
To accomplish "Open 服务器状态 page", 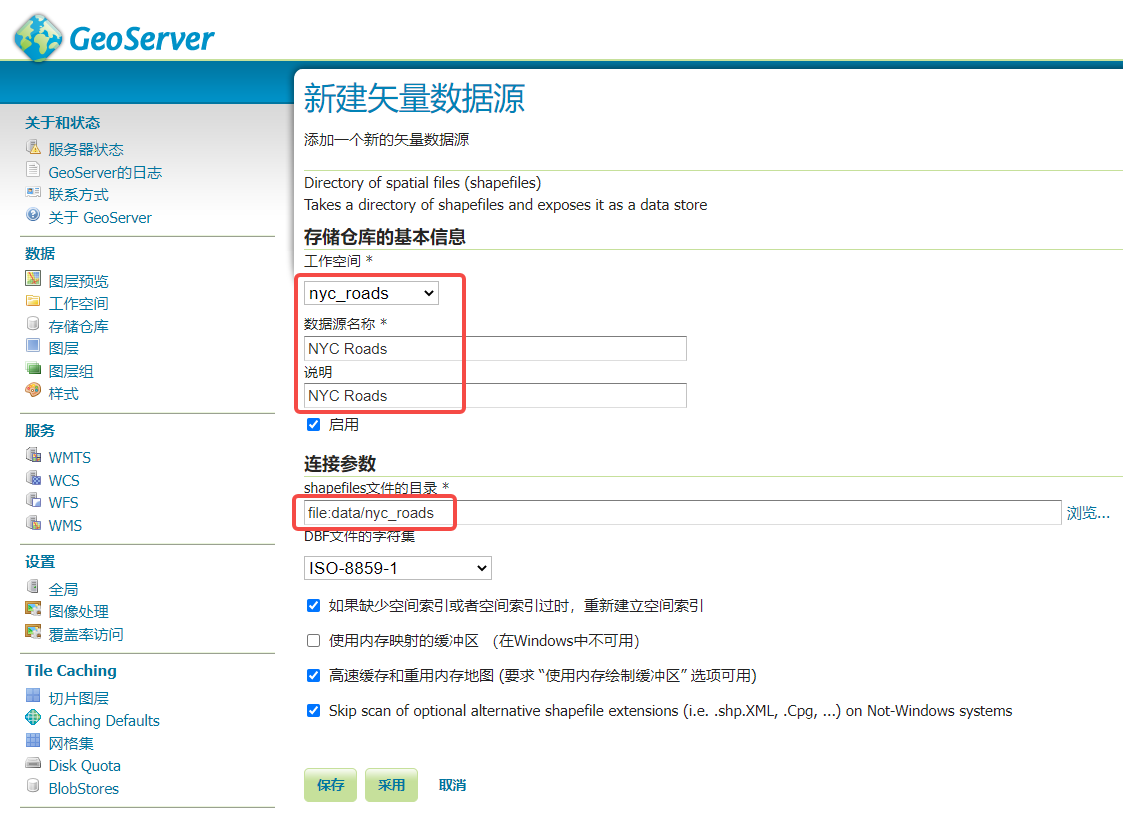I will tap(86, 149).
